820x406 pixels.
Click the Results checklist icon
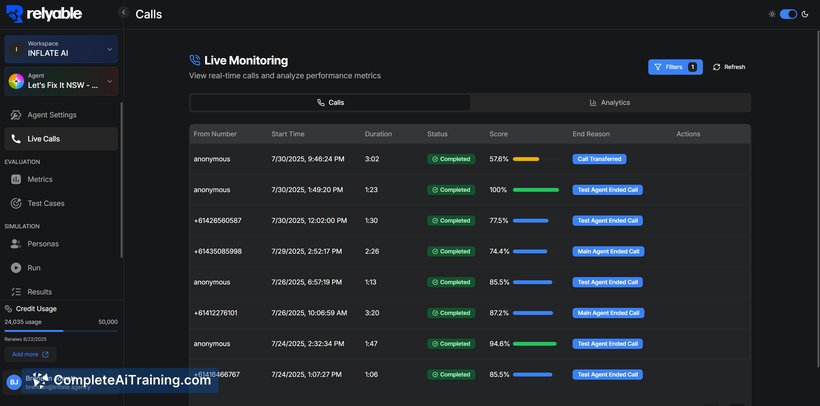16,292
